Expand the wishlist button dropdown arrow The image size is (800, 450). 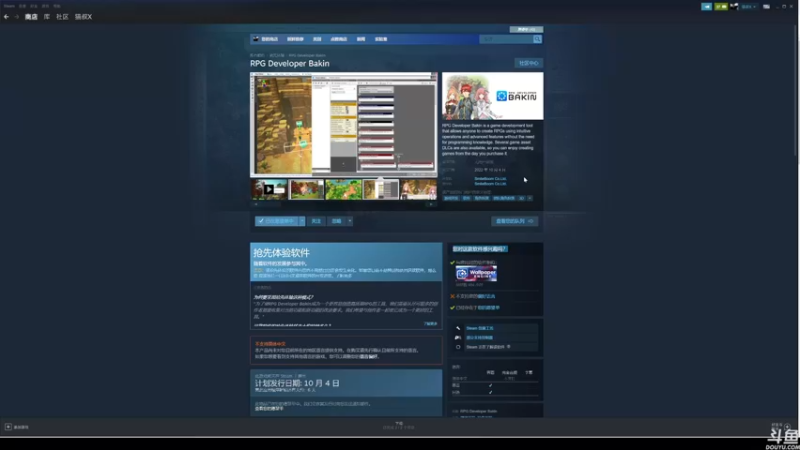(x=302, y=221)
